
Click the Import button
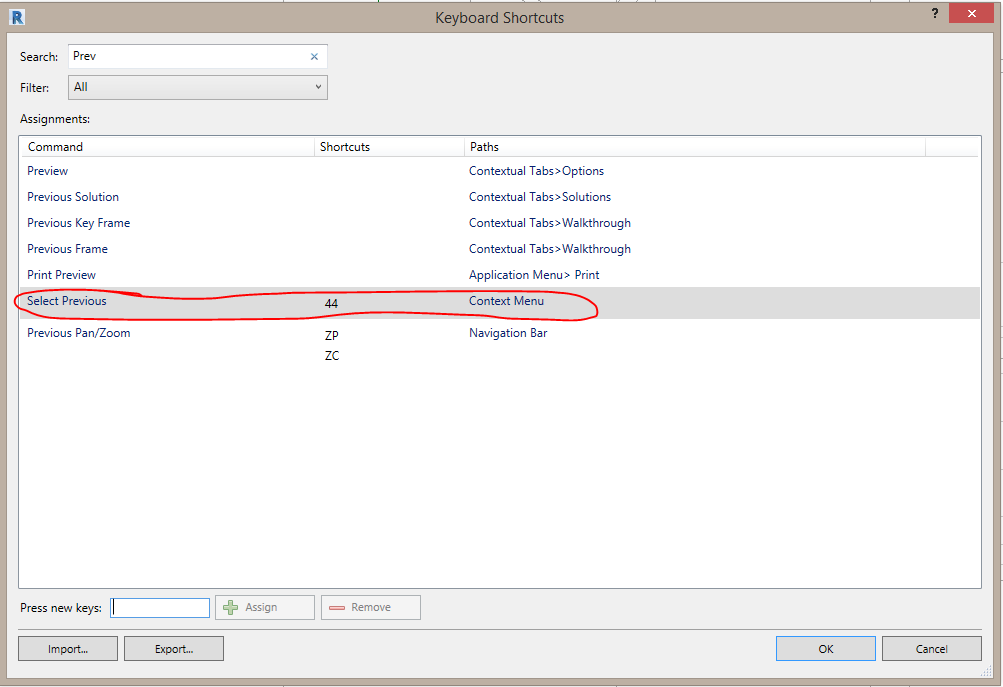(67, 648)
